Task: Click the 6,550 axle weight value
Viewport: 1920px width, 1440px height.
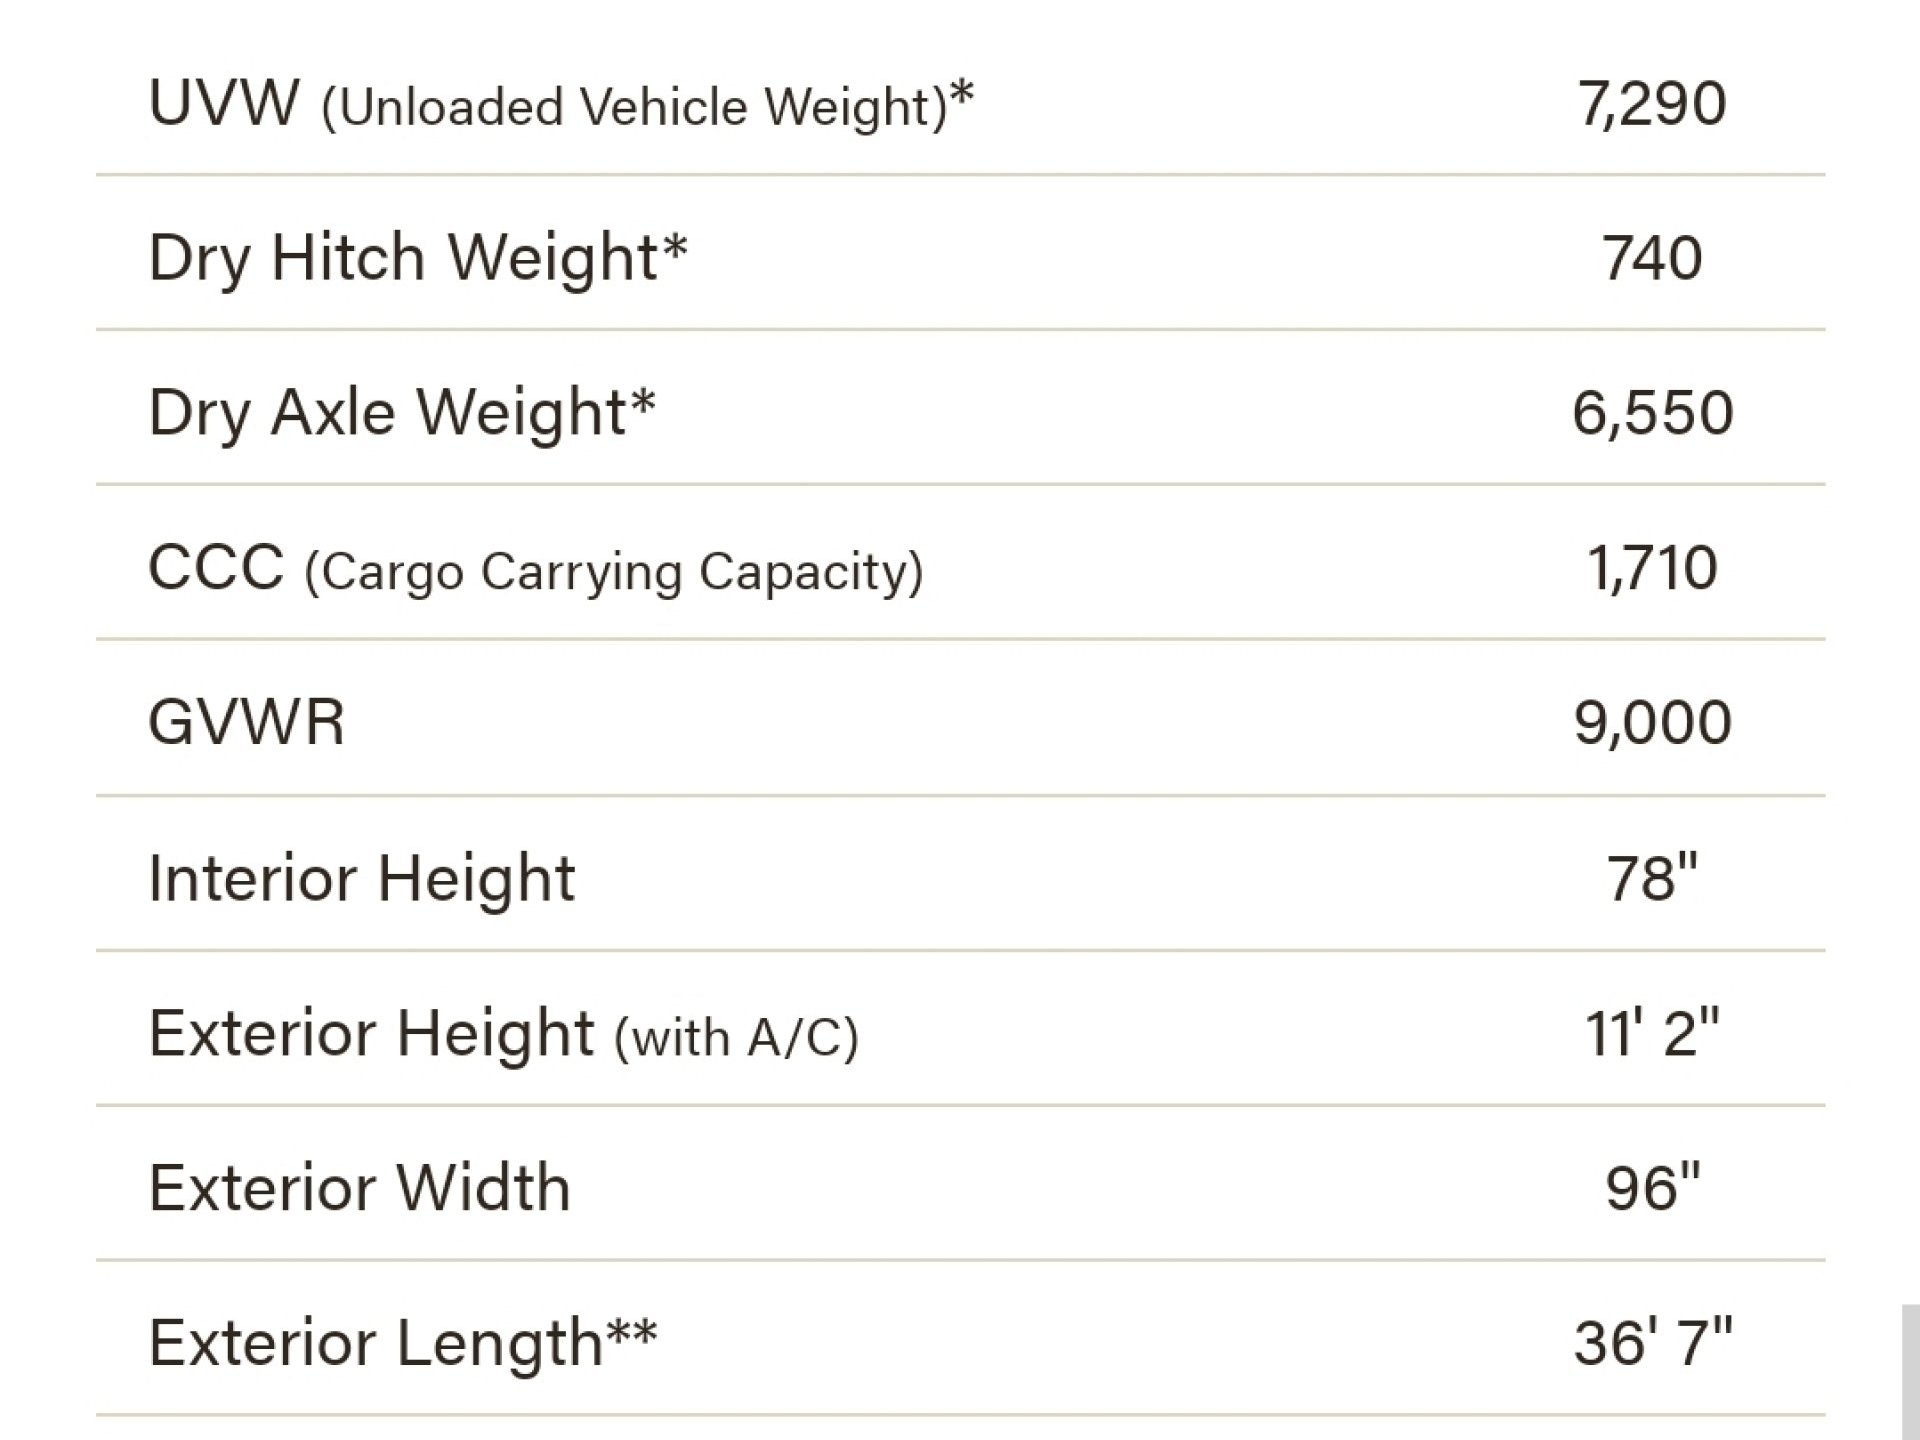Action: [1652, 413]
